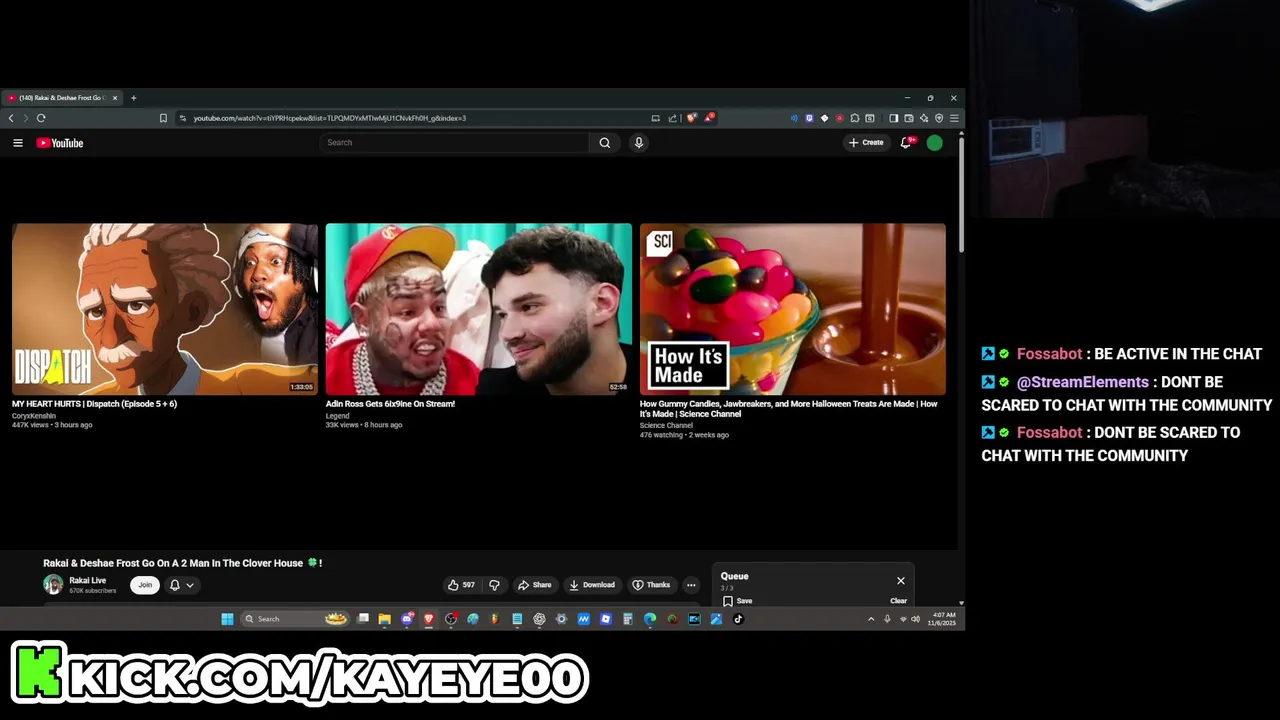Viewport: 1280px width, 720px height.
Task: Open the MY HEART HURTS Dispatch thumbnail
Action: click(165, 309)
